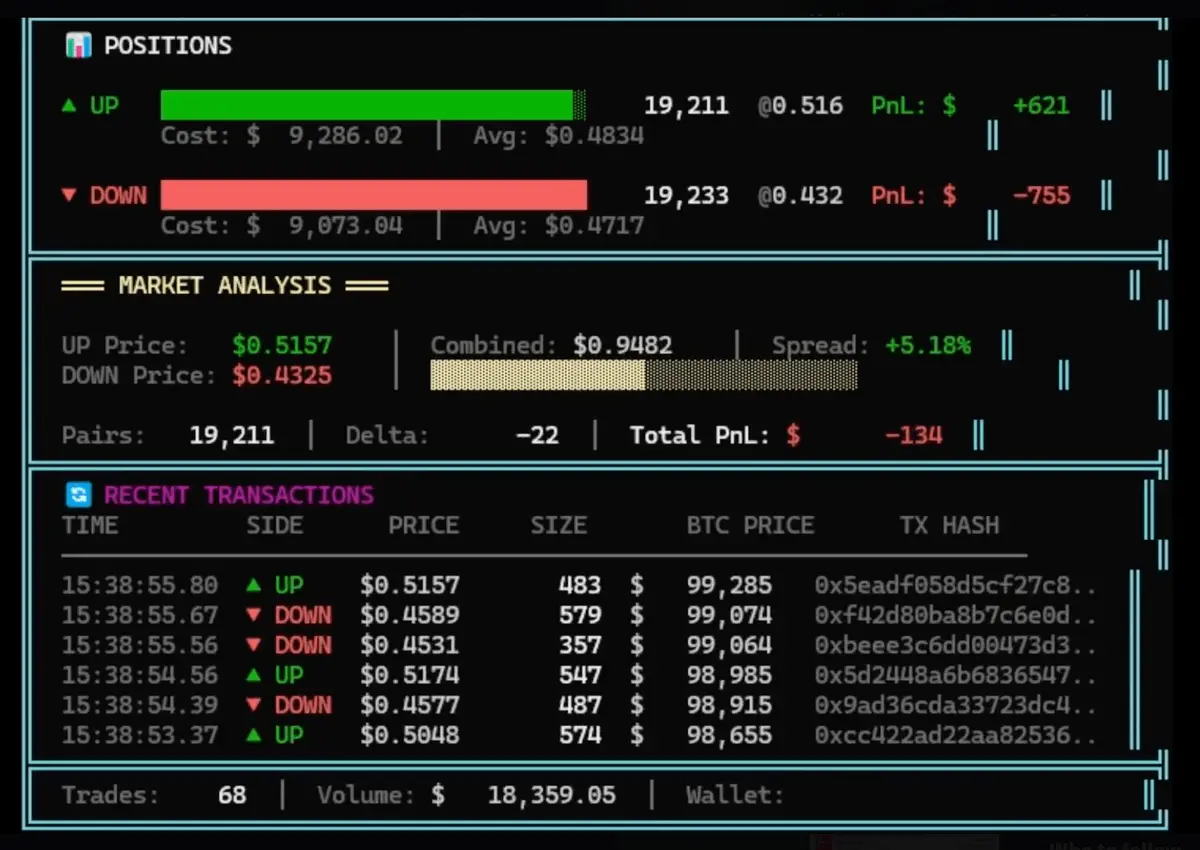Screen dimensions: 1200x850
Task: Click the RECENT TRANSACTIONS heading
Action: tap(239, 495)
